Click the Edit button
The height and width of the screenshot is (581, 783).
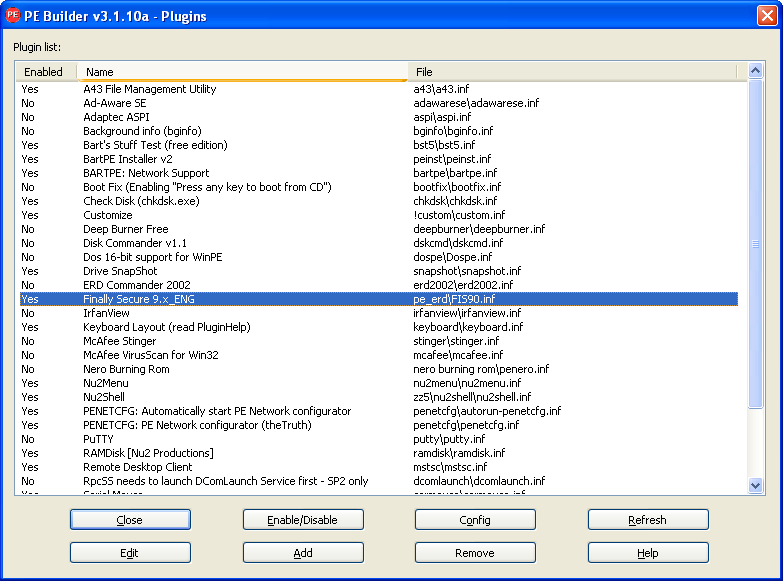pos(130,553)
